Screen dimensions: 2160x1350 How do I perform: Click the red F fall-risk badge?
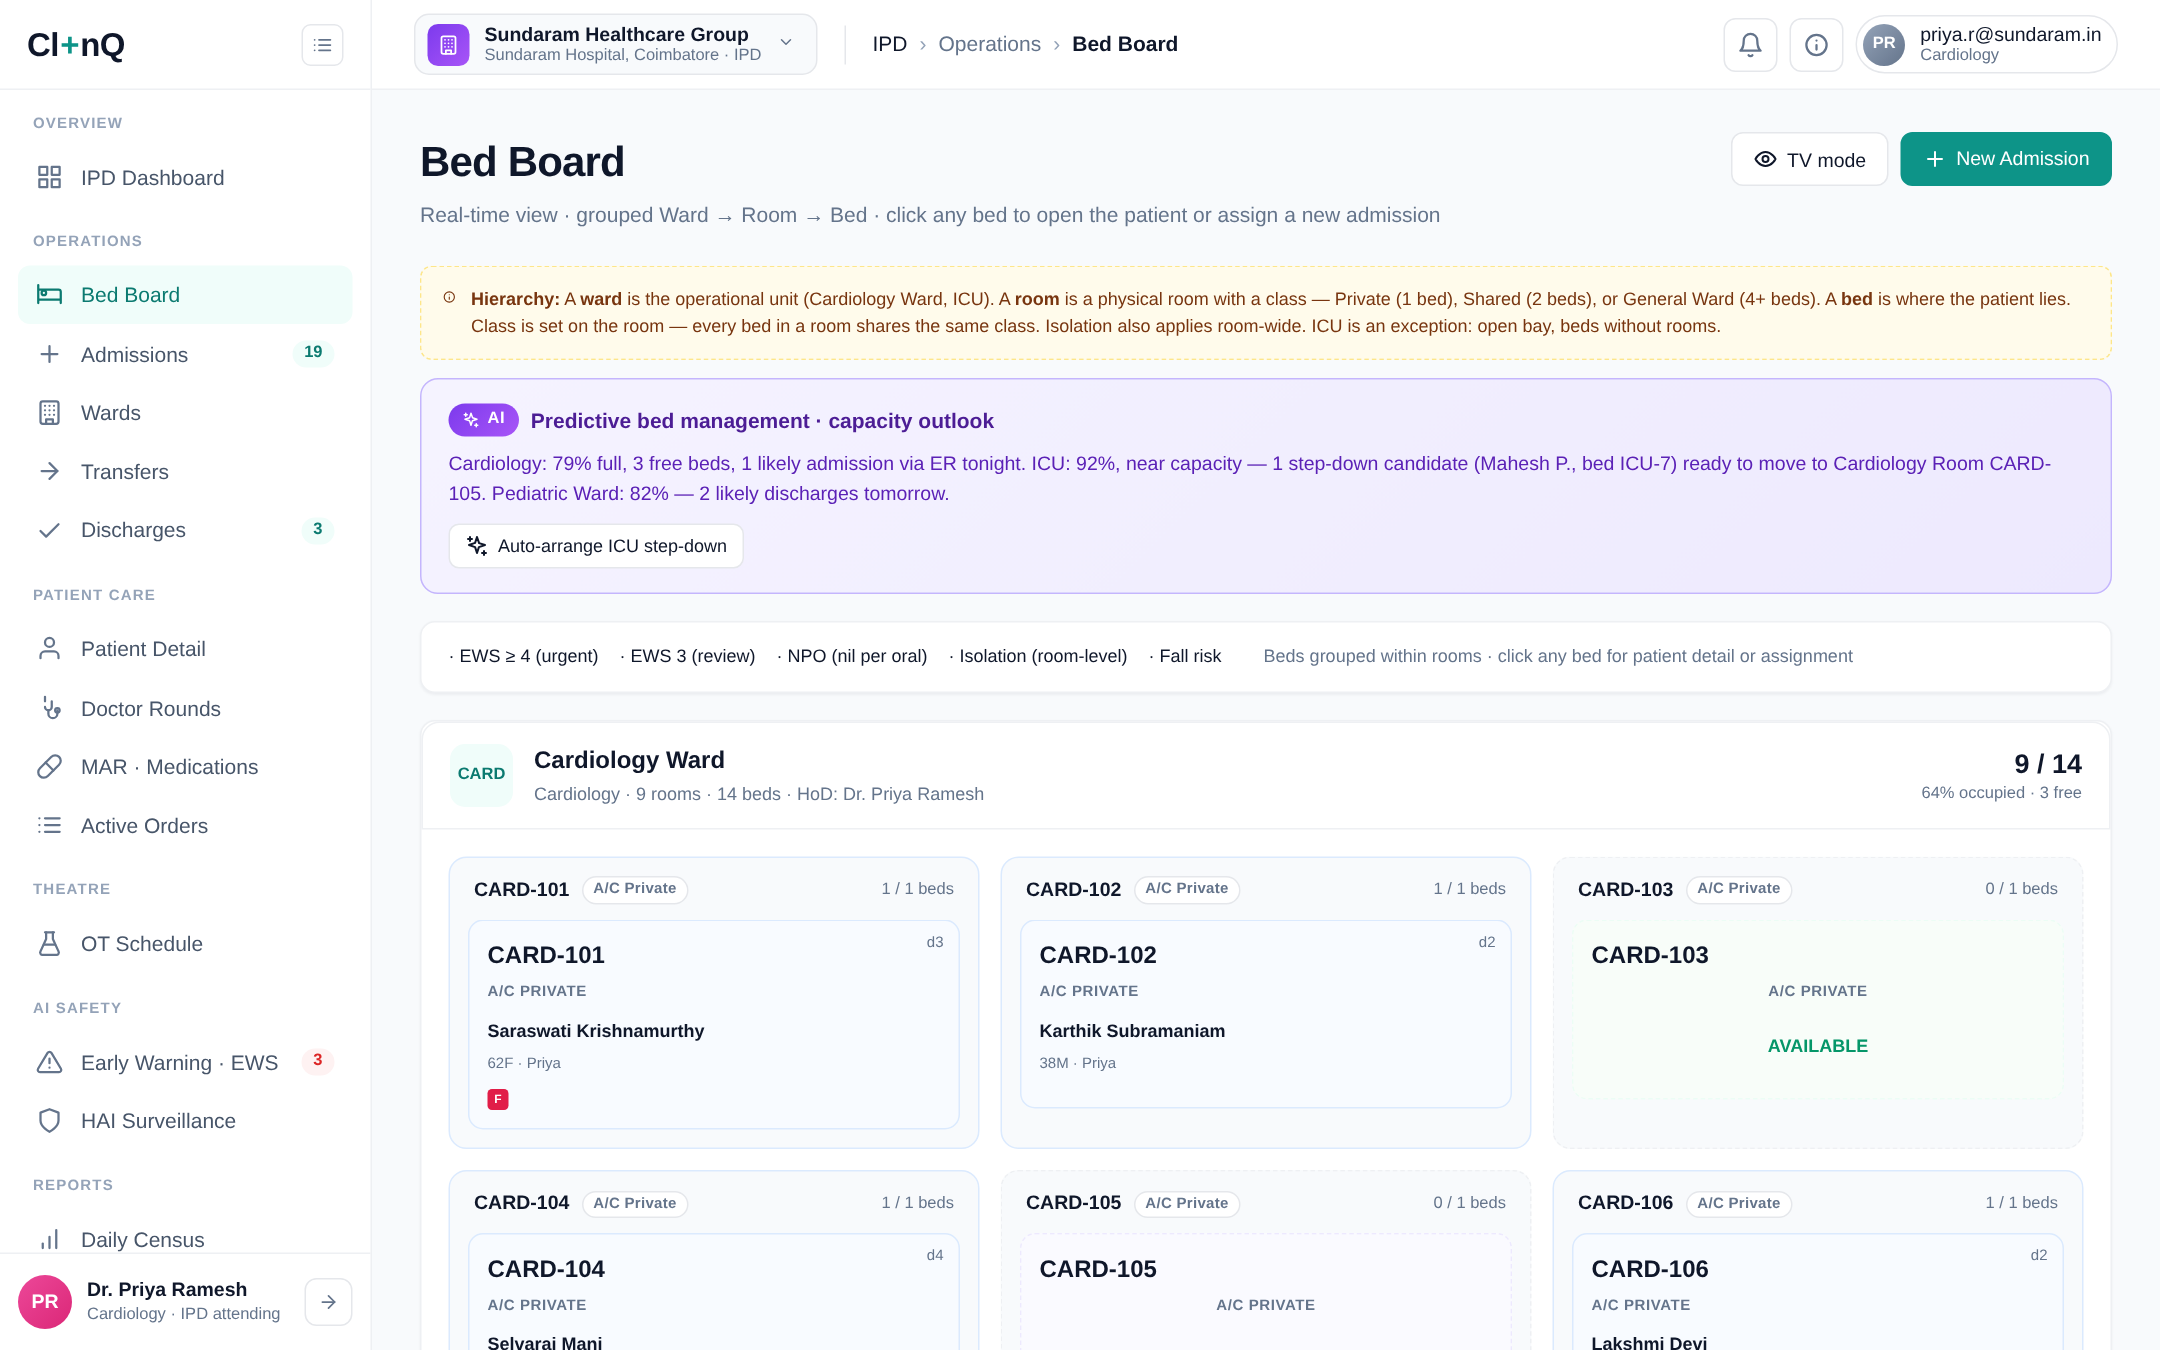click(x=498, y=1099)
